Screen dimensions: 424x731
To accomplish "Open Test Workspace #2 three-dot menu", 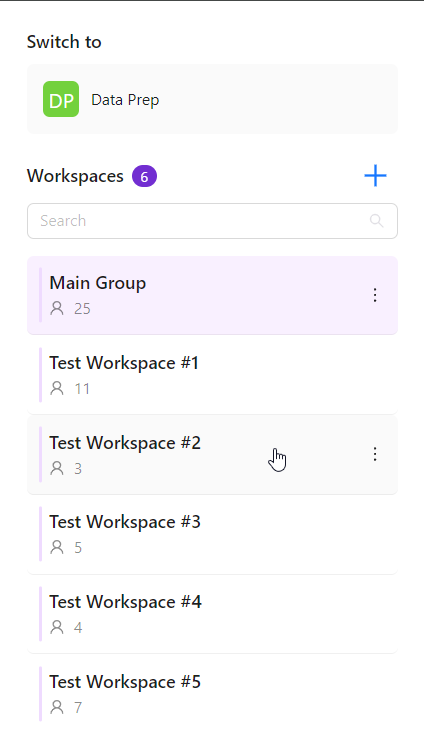I will pyautogui.click(x=375, y=454).
